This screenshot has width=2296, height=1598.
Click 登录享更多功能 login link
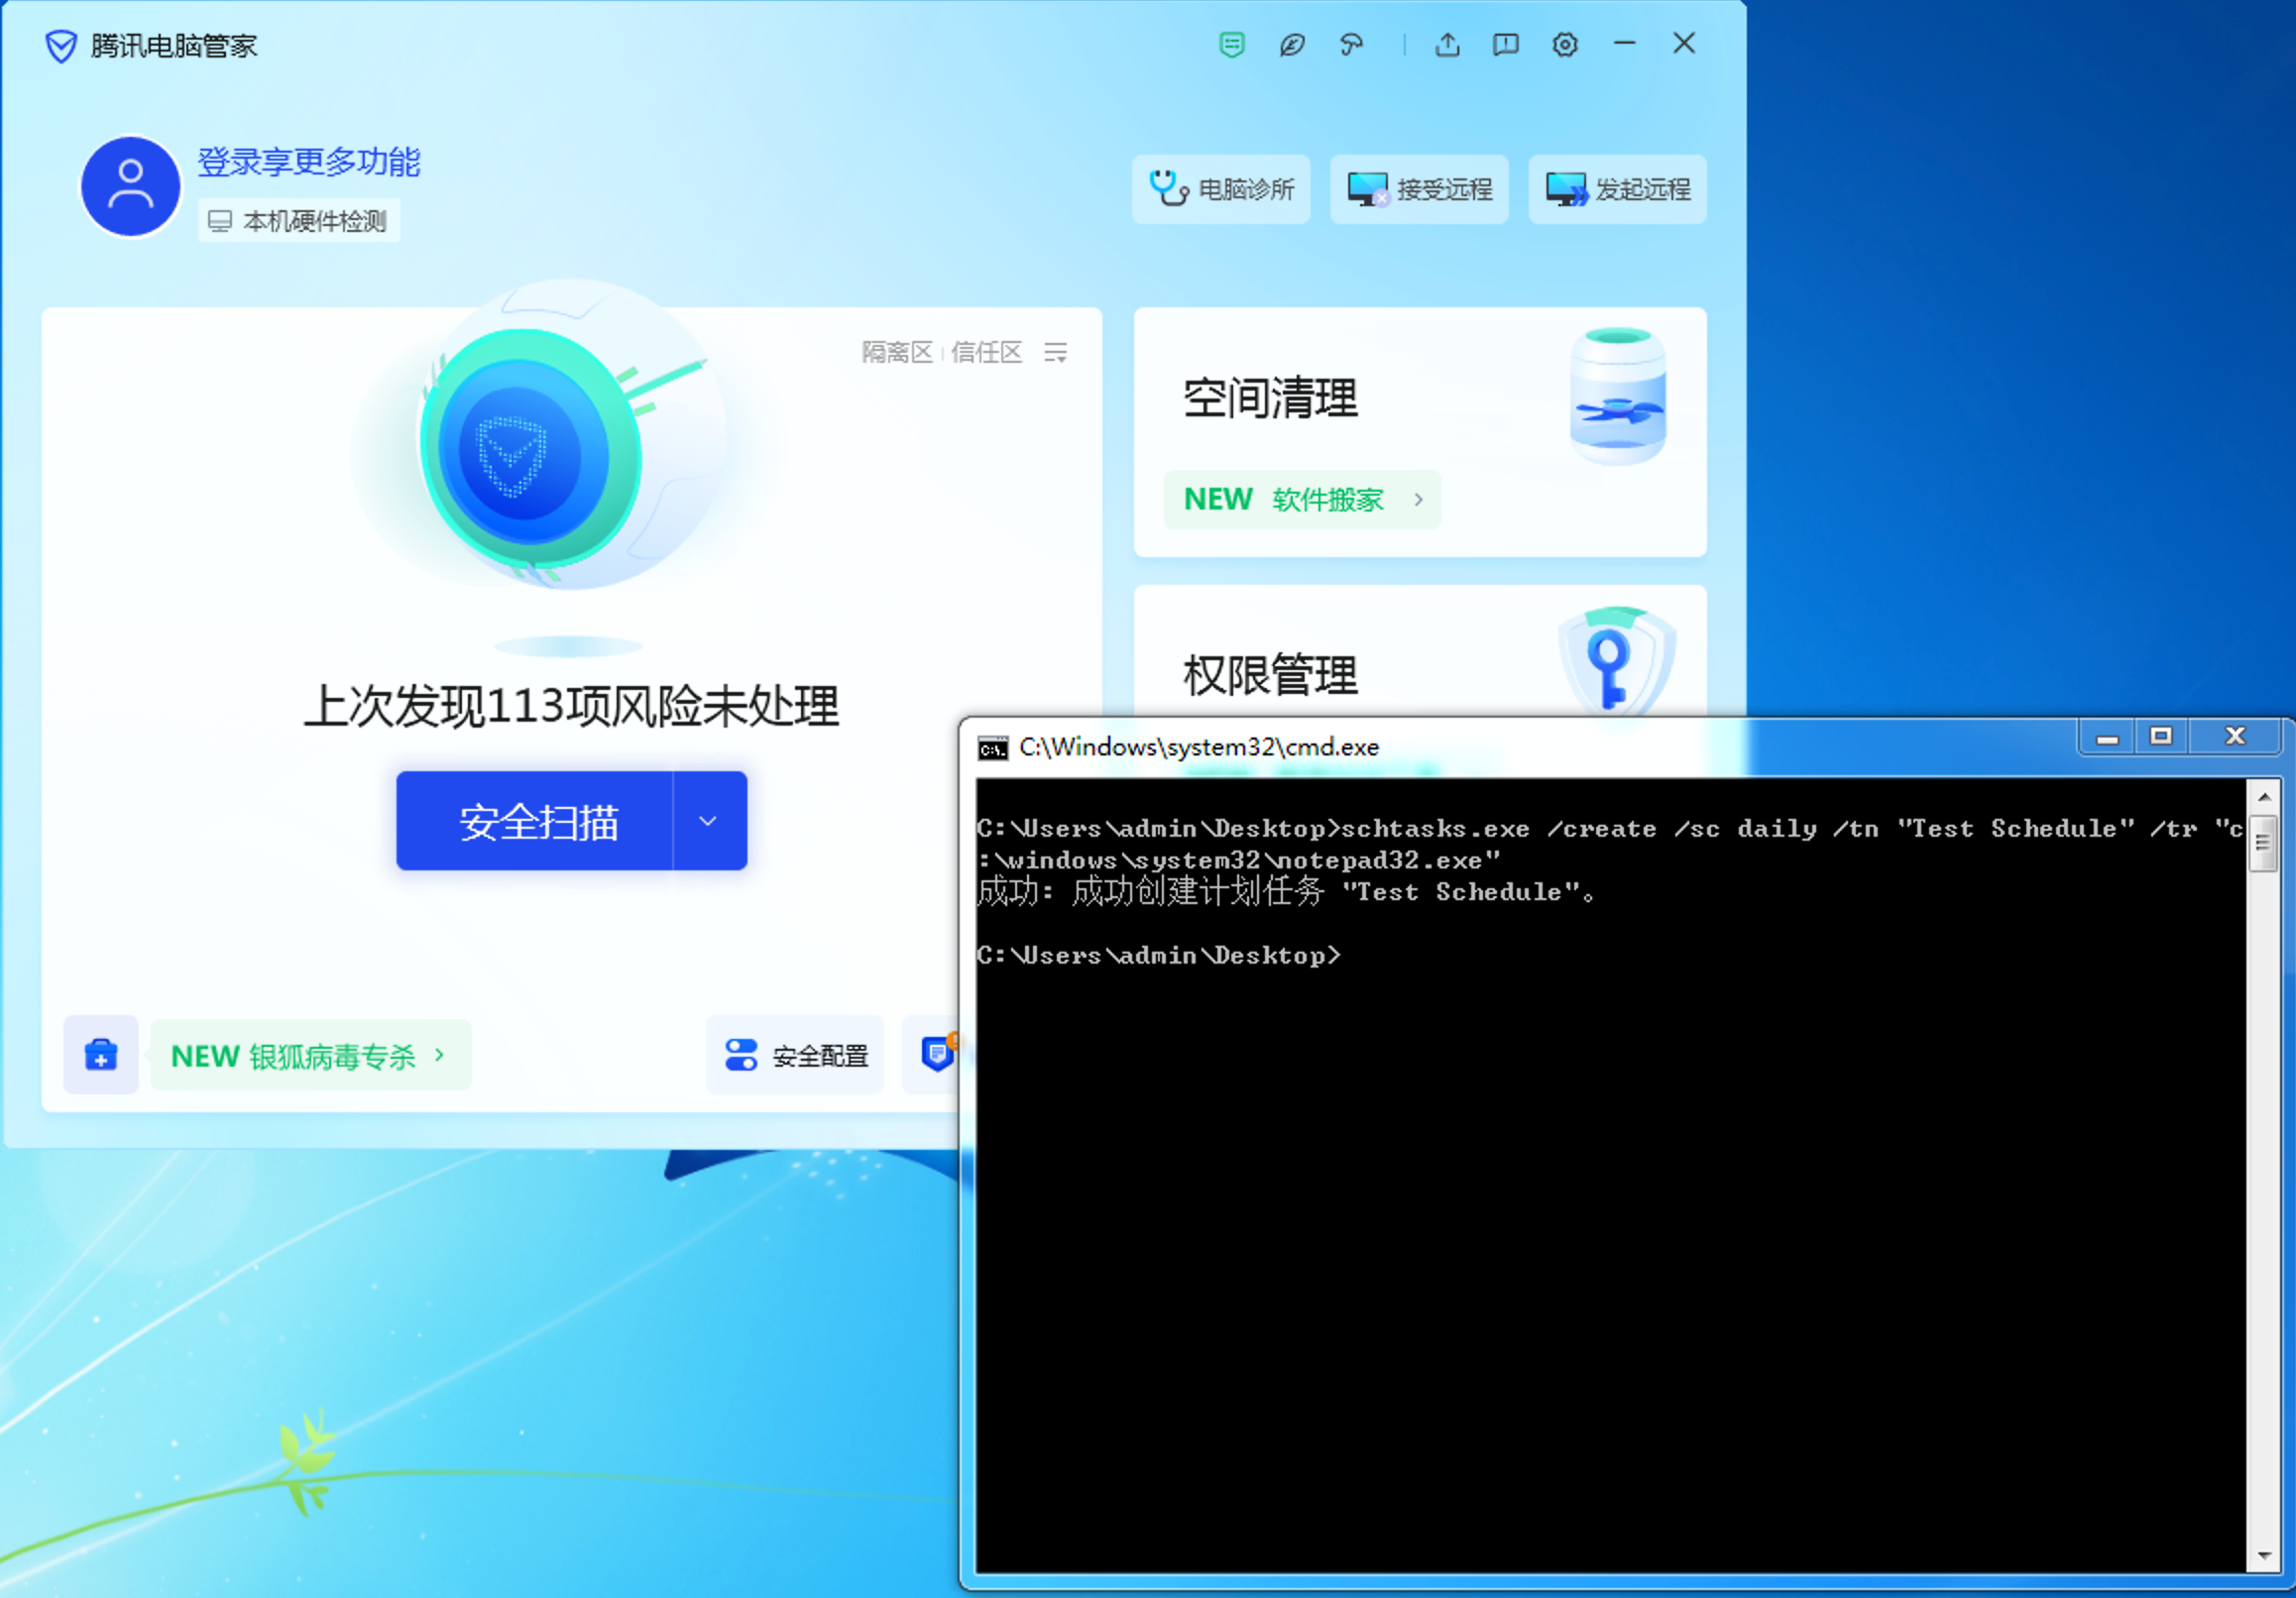click(x=308, y=162)
